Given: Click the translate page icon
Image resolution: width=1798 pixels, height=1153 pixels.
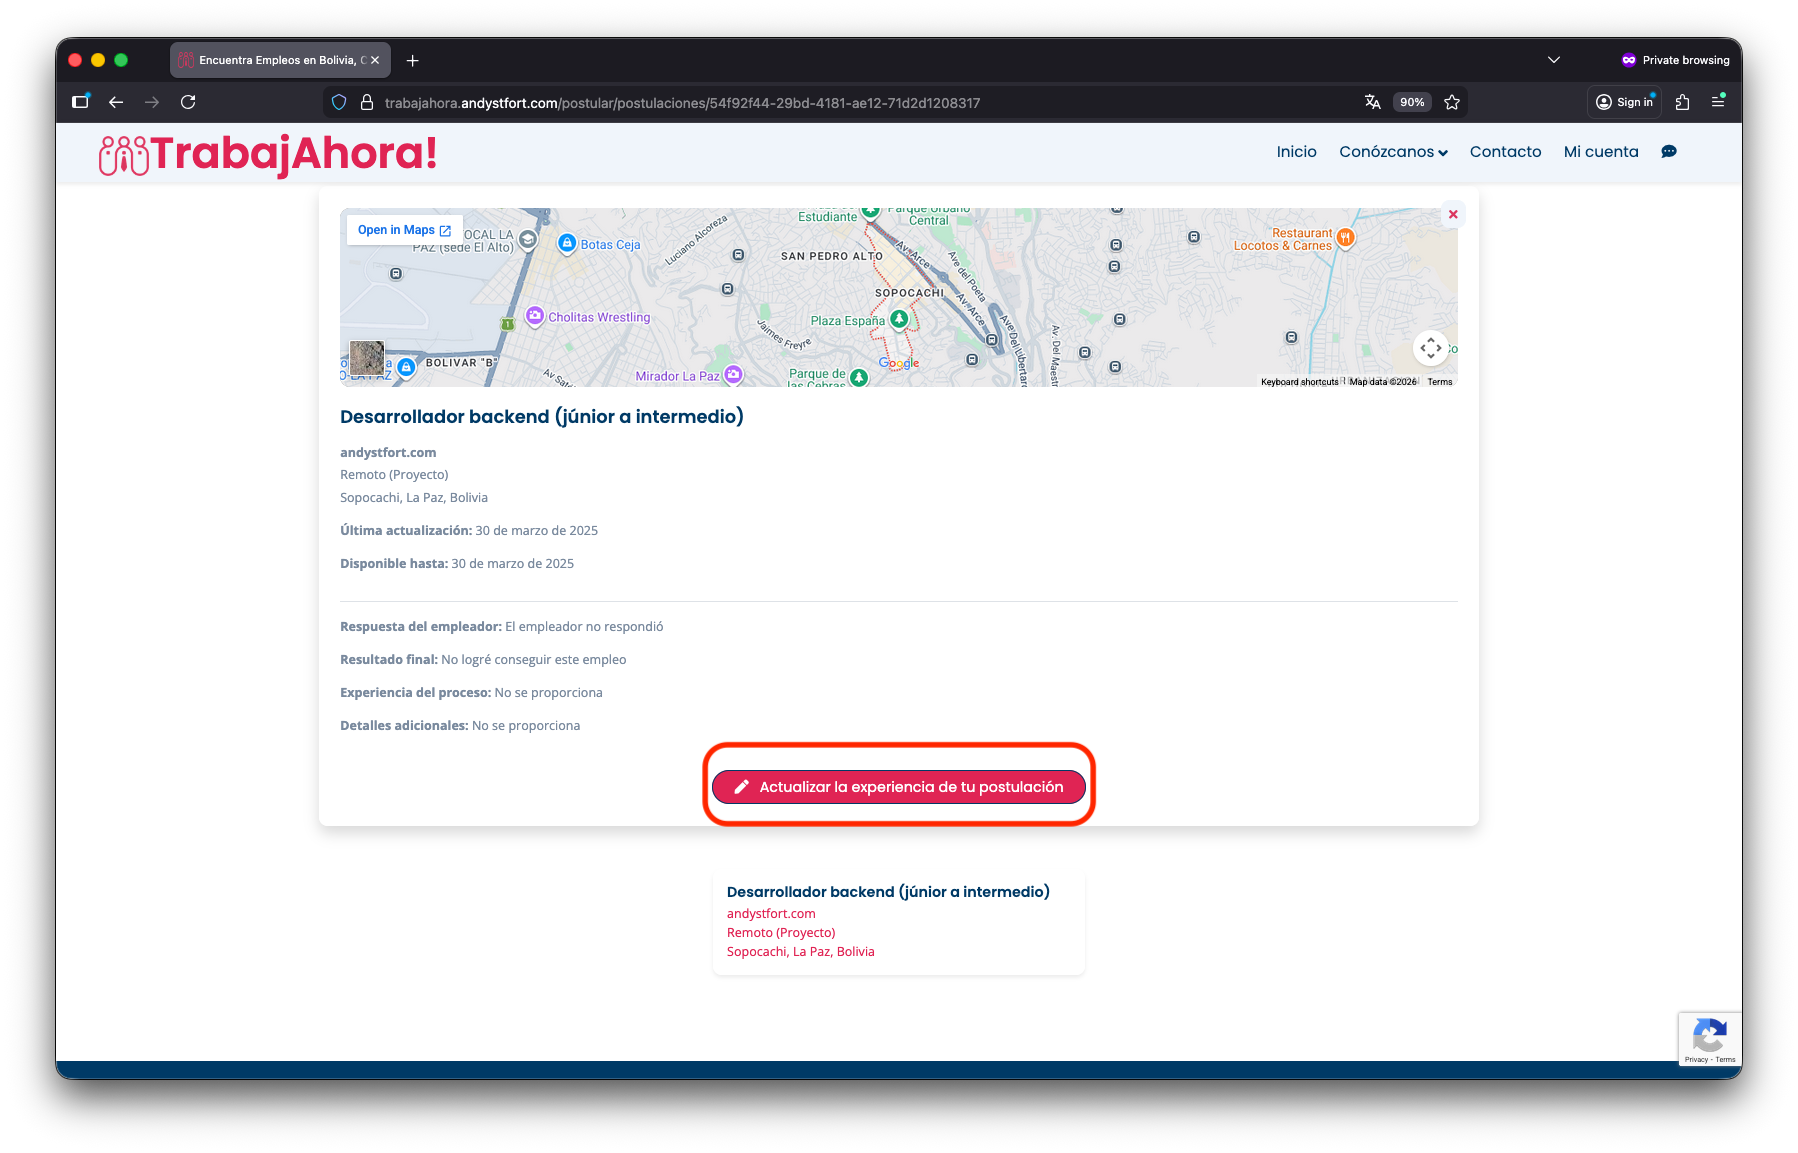Looking at the screenshot, I should click(x=1372, y=102).
